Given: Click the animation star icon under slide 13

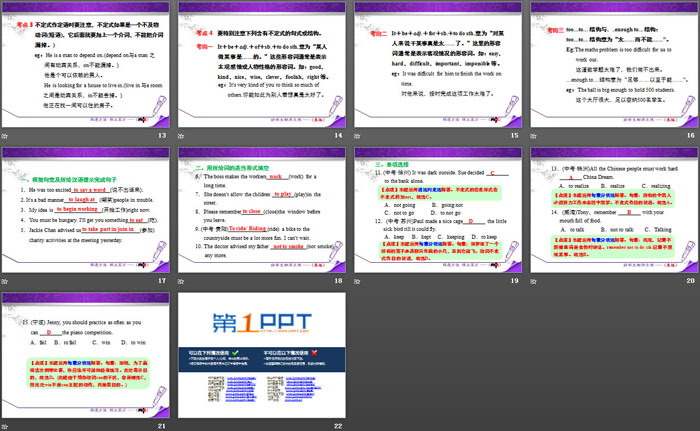Looking at the screenshot, I should coord(5,136).
